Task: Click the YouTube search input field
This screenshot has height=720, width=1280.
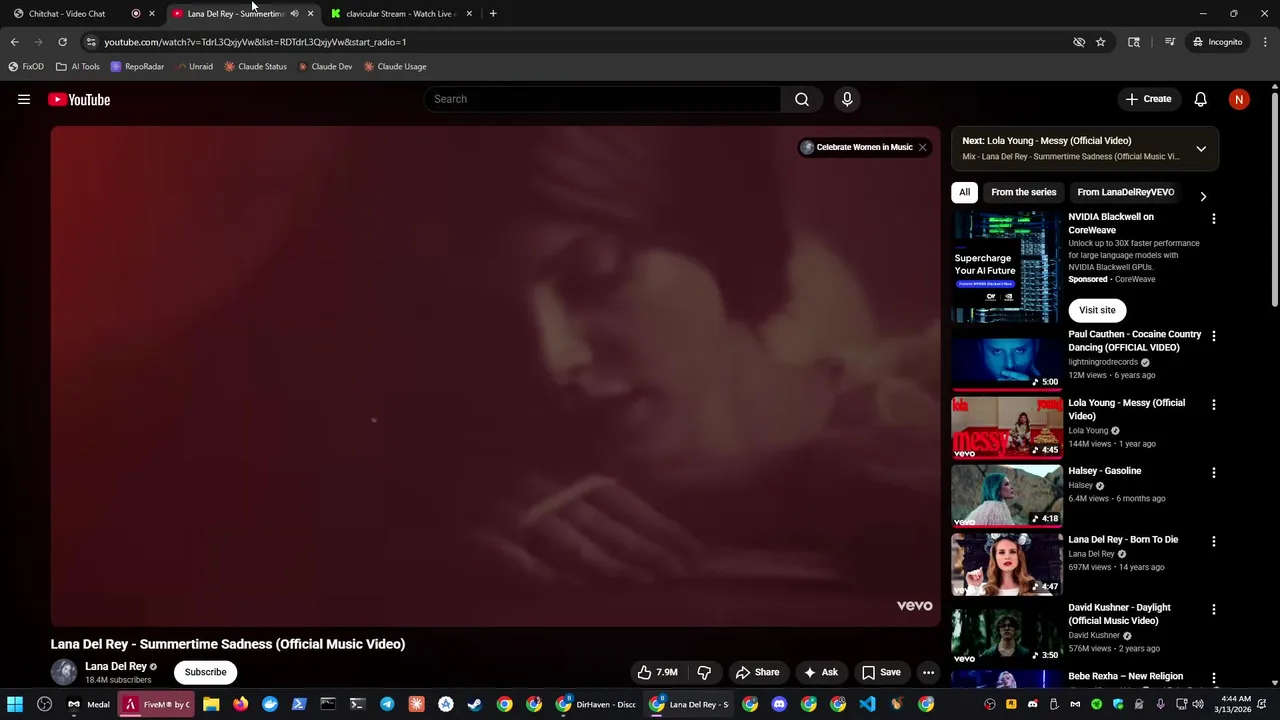Action: coord(602,99)
